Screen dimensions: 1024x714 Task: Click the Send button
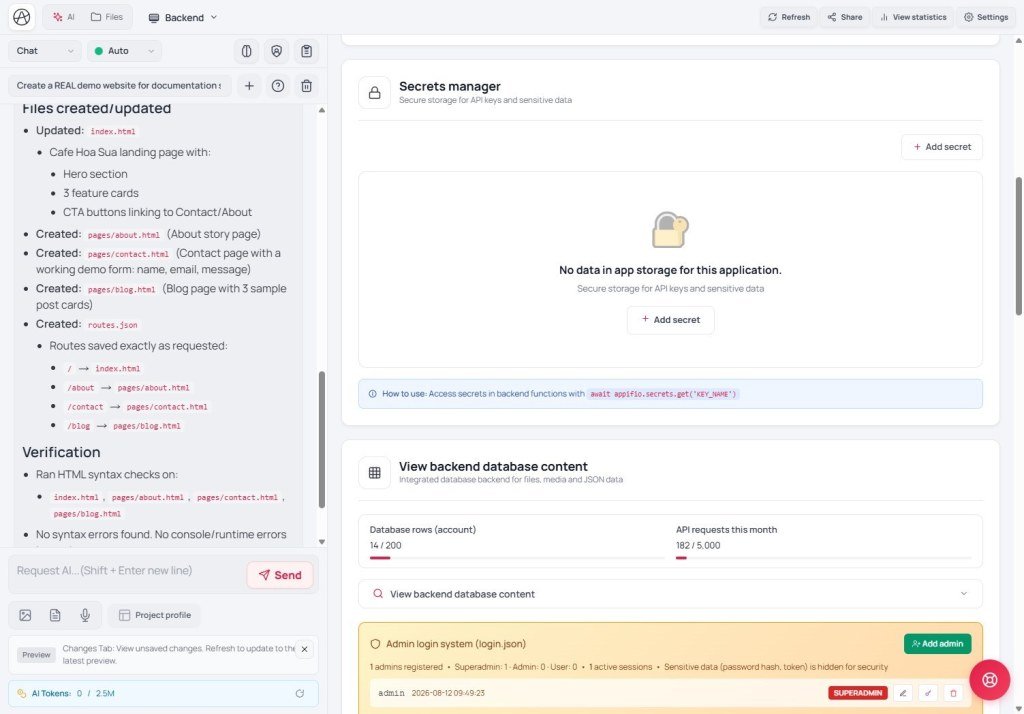click(x=280, y=575)
